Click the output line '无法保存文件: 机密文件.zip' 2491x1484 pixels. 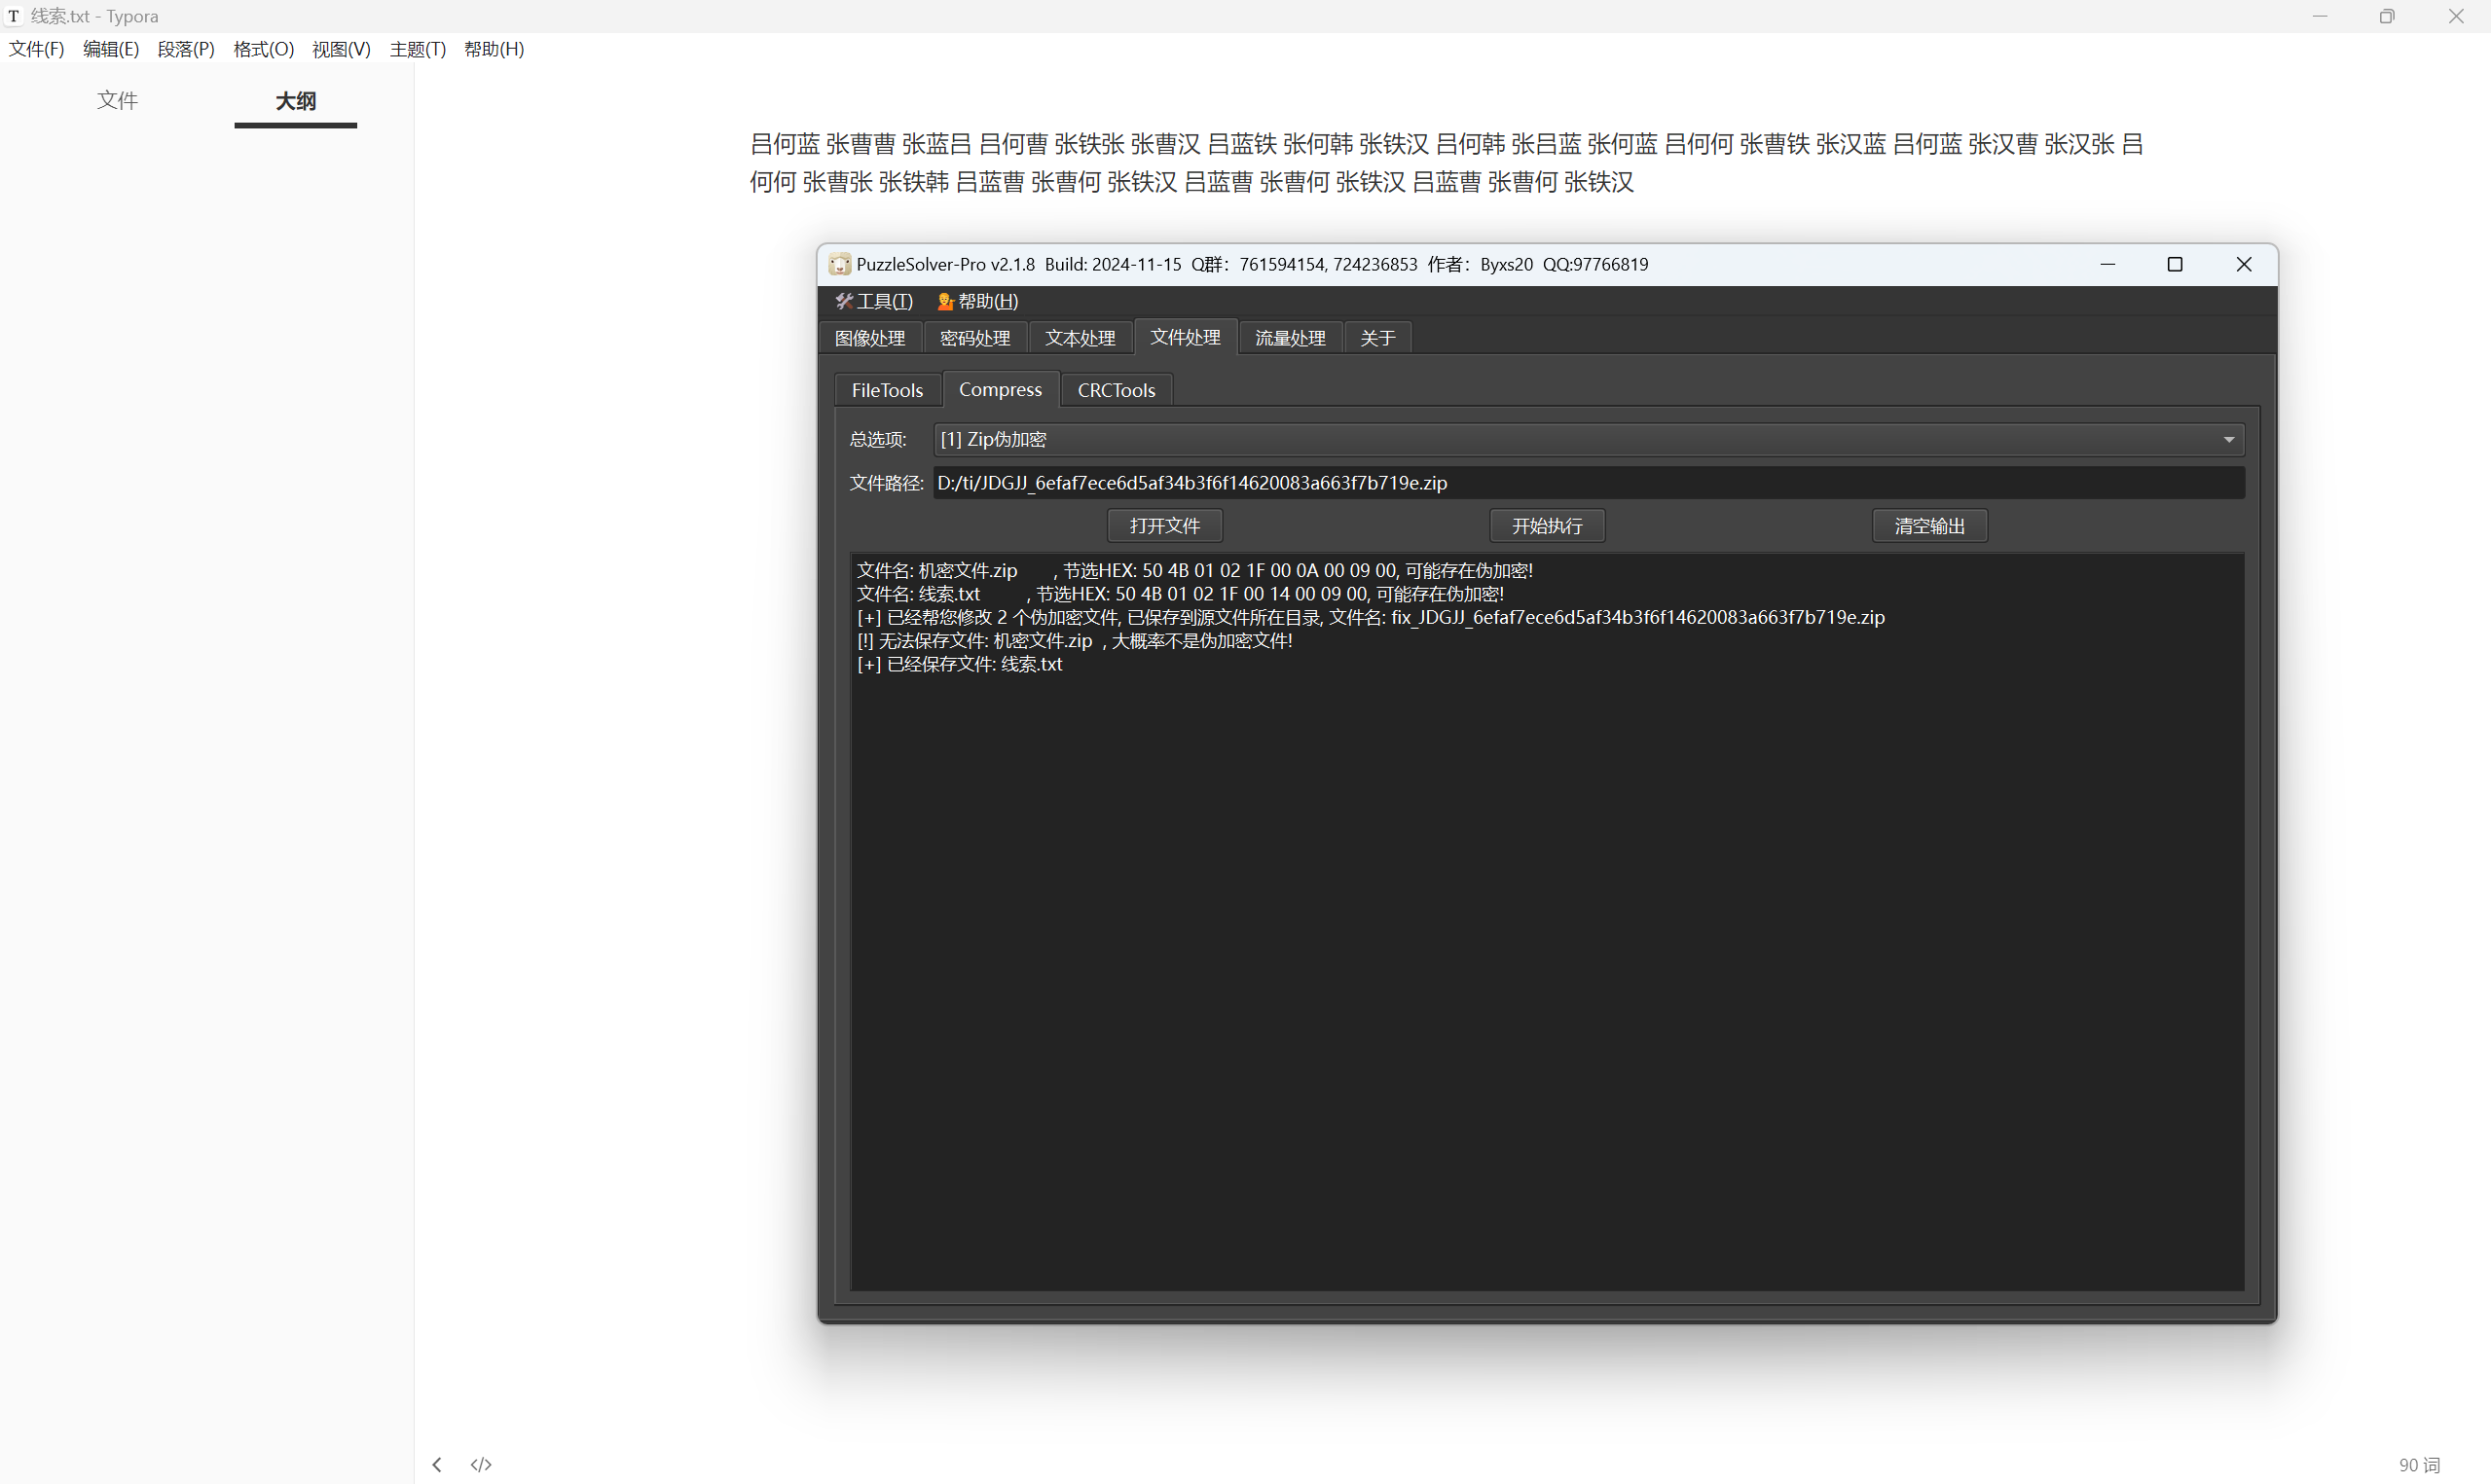1074,641
